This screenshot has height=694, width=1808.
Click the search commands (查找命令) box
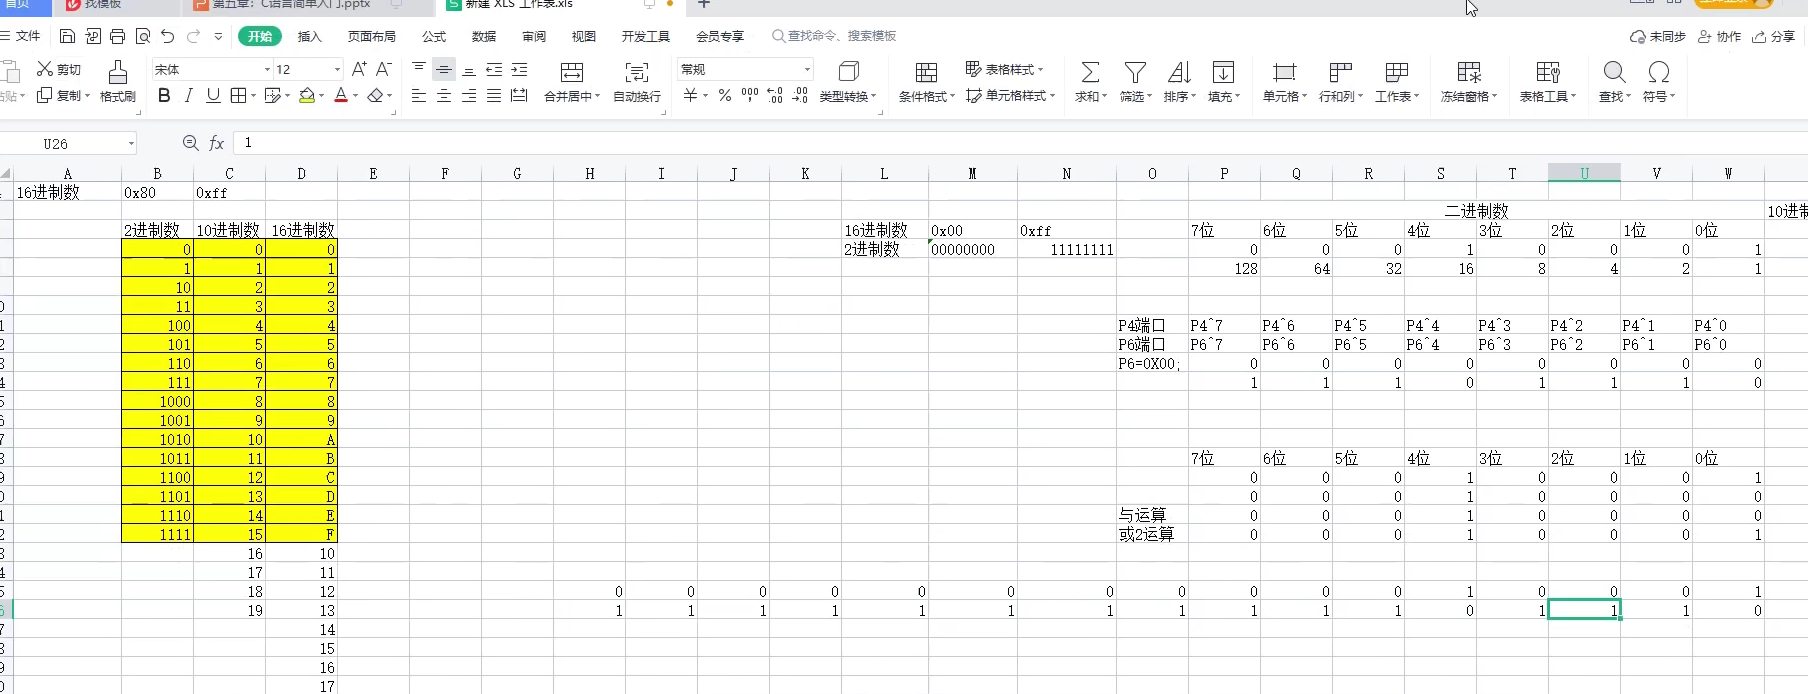(834, 36)
